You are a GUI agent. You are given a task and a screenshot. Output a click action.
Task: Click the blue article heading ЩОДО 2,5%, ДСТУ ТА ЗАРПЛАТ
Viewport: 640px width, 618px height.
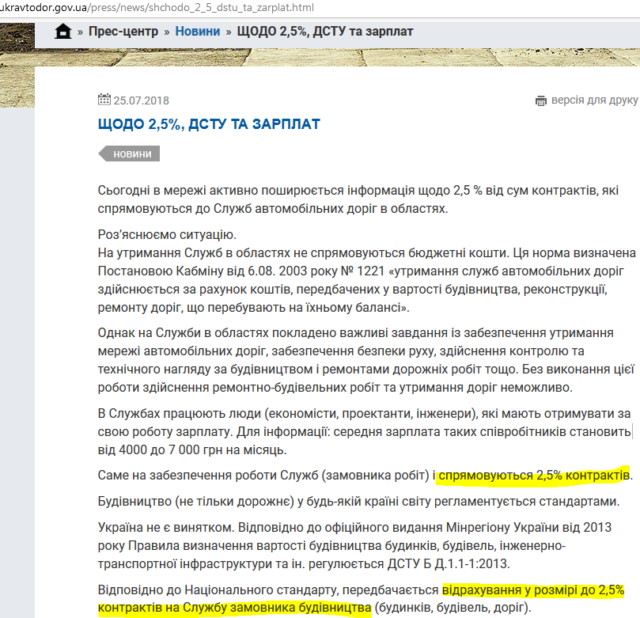coord(209,123)
